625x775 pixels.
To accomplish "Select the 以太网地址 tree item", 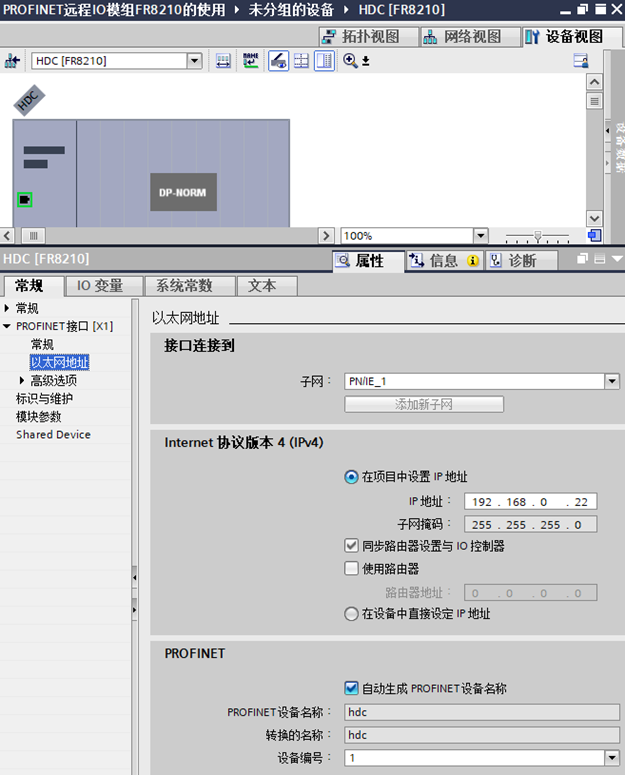I will coord(59,362).
